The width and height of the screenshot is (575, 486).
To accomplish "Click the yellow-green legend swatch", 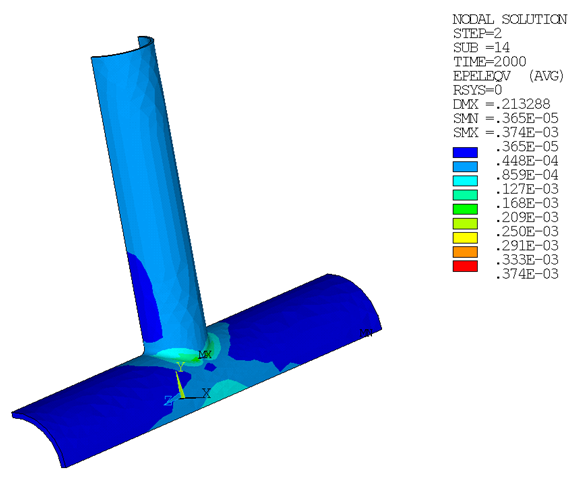I will pyautogui.click(x=465, y=223).
